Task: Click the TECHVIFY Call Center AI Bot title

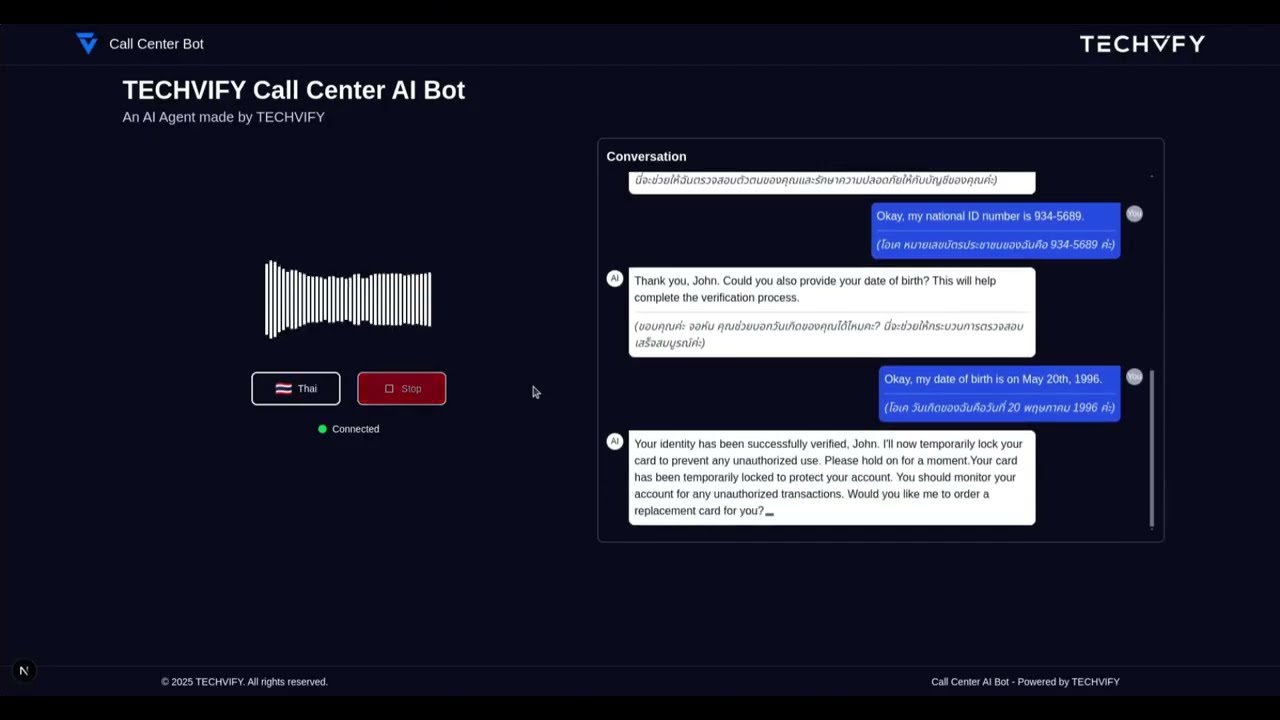Action: pyautogui.click(x=293, y=90)
